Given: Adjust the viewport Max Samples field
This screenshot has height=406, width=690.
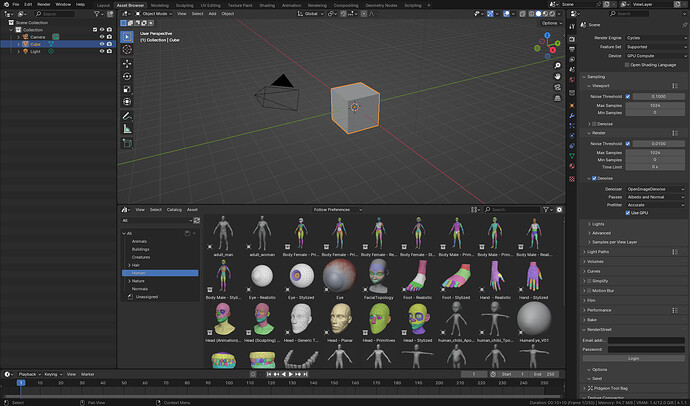Looking at the screenshot, I should pos(655,106).
